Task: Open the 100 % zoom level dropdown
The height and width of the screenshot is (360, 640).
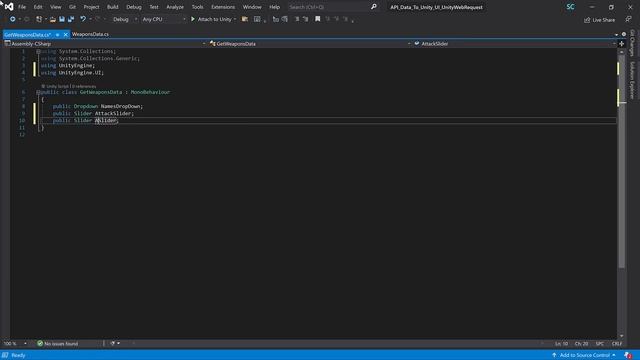Action: (x=15, y=344)
